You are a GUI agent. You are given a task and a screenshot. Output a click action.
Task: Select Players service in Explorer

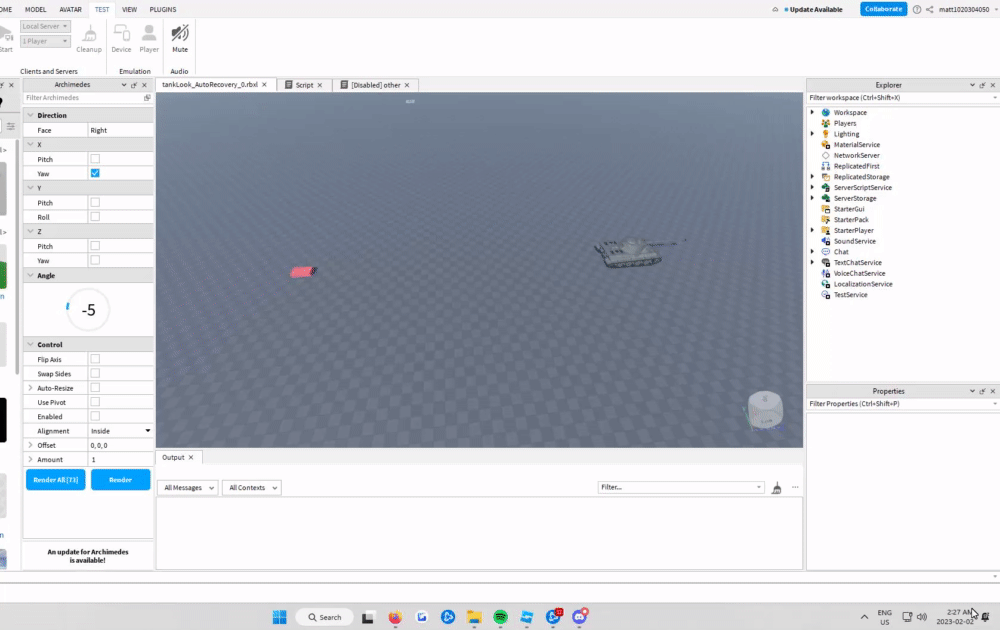(844, 123)
